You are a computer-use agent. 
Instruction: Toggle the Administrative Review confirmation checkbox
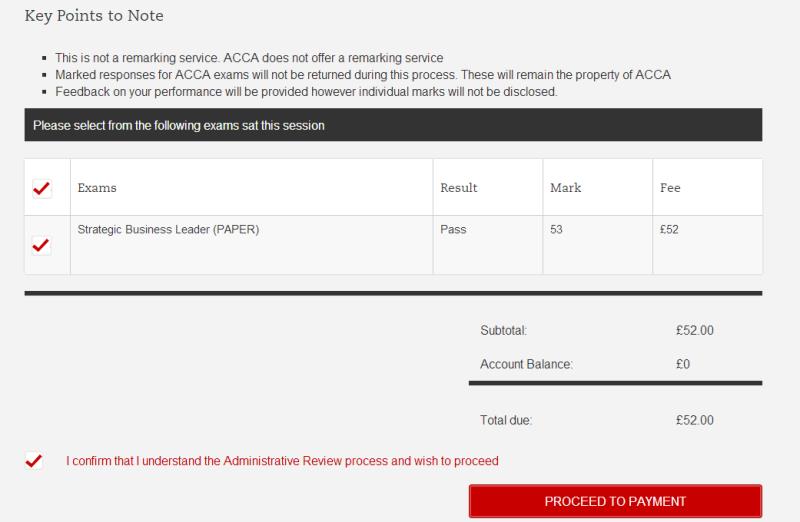(34, 461)
